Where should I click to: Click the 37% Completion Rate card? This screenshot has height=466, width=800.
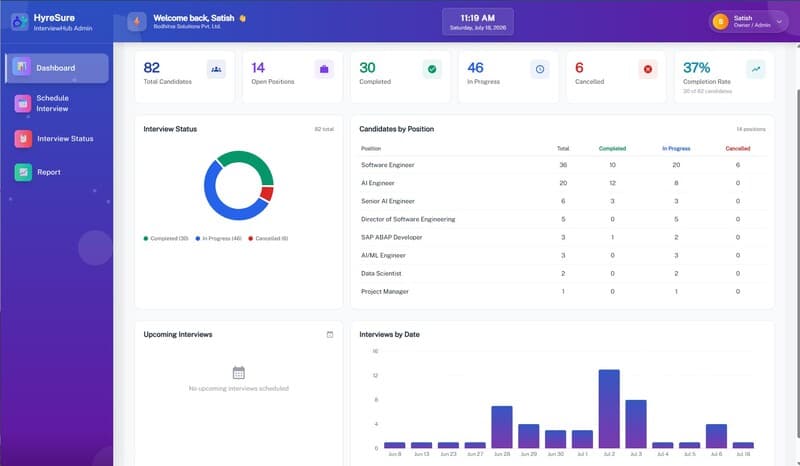click(x=724, y=77)
